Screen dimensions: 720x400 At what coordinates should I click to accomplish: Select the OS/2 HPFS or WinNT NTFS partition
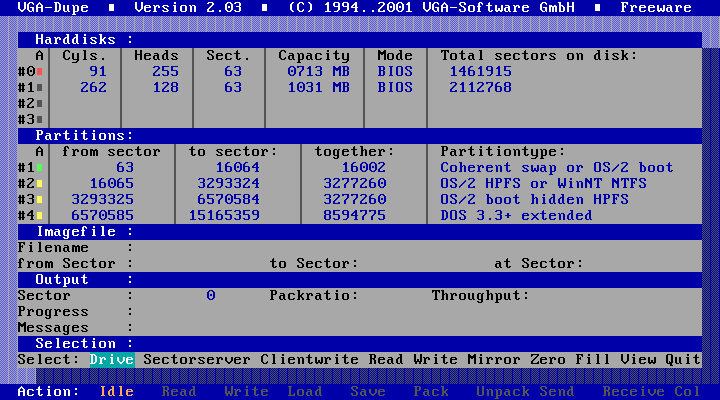click(x=543, y=184)
